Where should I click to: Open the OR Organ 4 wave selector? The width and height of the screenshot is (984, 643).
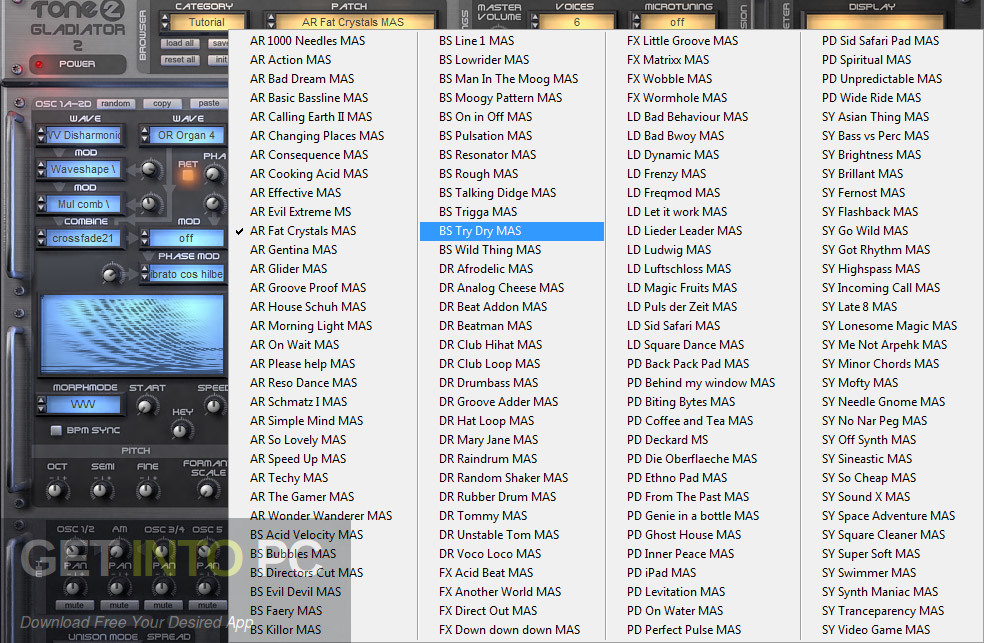click(186, 135)
